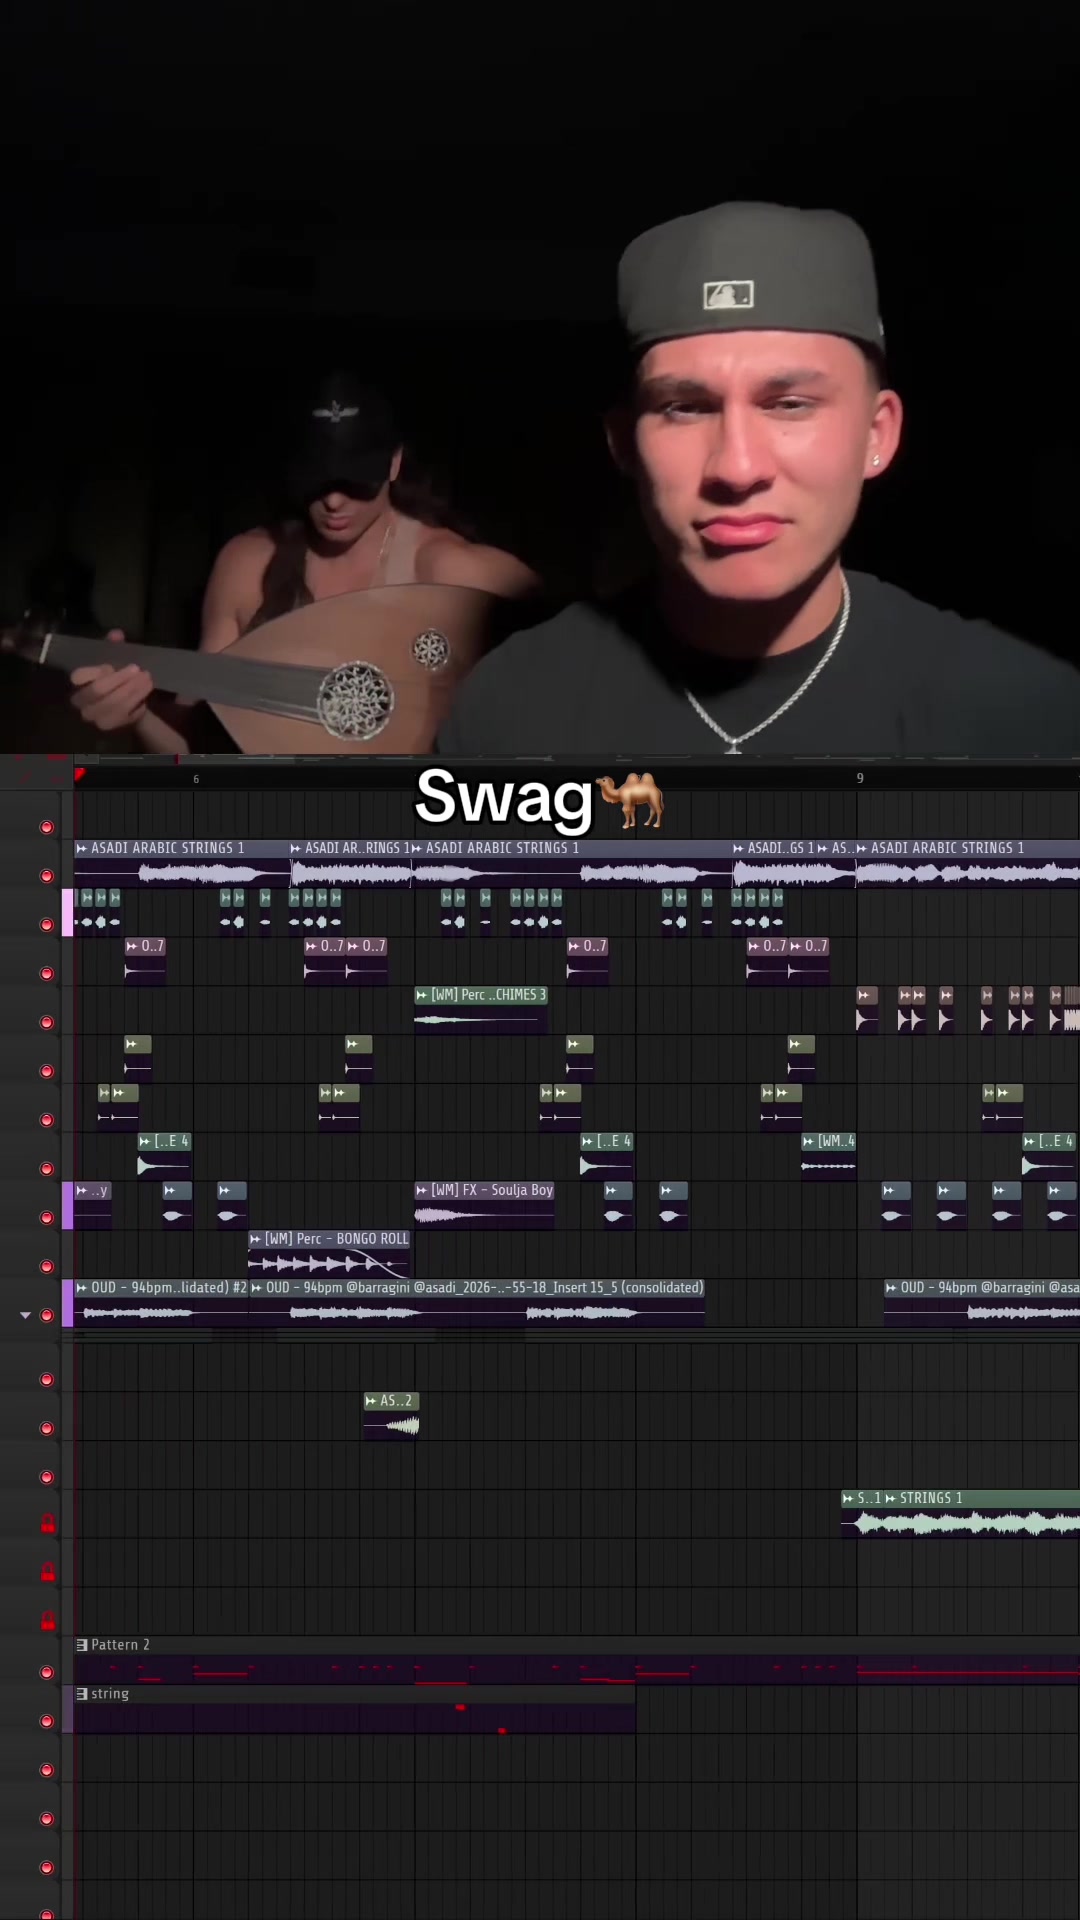Mute the Perc - BONGO ROLL track
This screenshot has width=1080, height=1920.
pos(46,1266)
